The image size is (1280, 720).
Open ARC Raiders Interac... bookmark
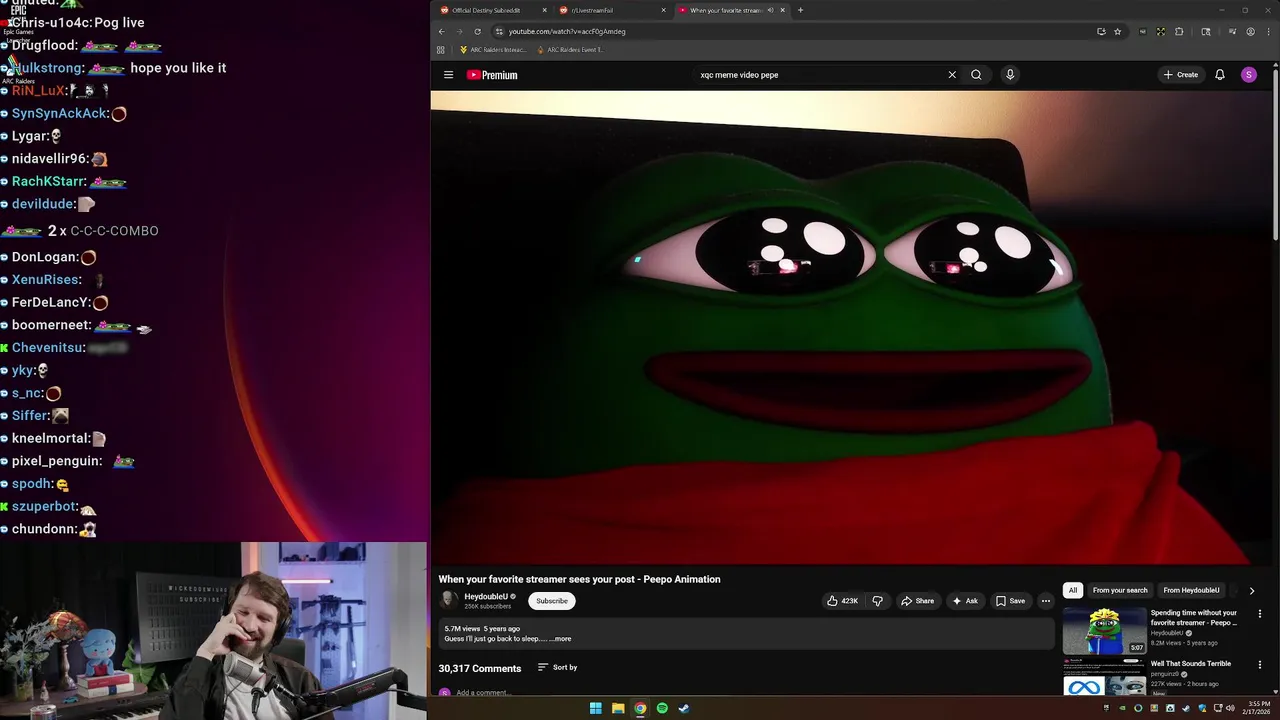[x=492, y=50]
